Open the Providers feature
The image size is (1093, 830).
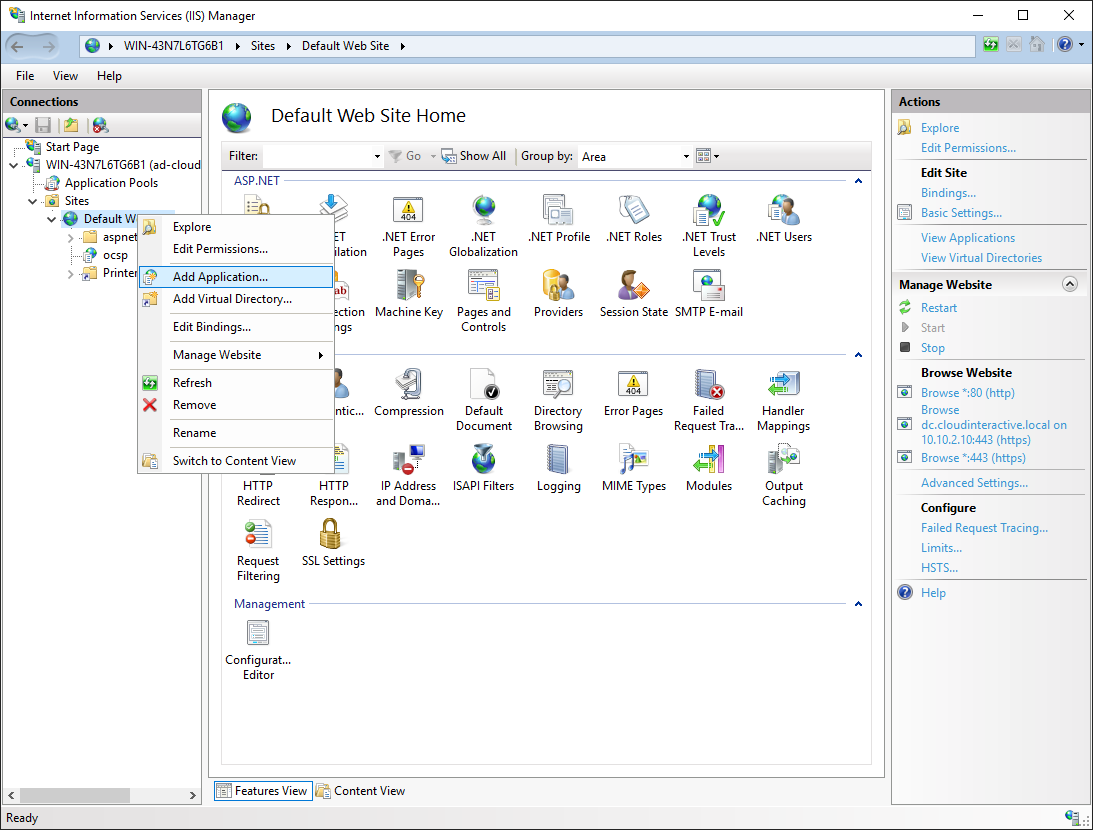(x=558, y=294)
